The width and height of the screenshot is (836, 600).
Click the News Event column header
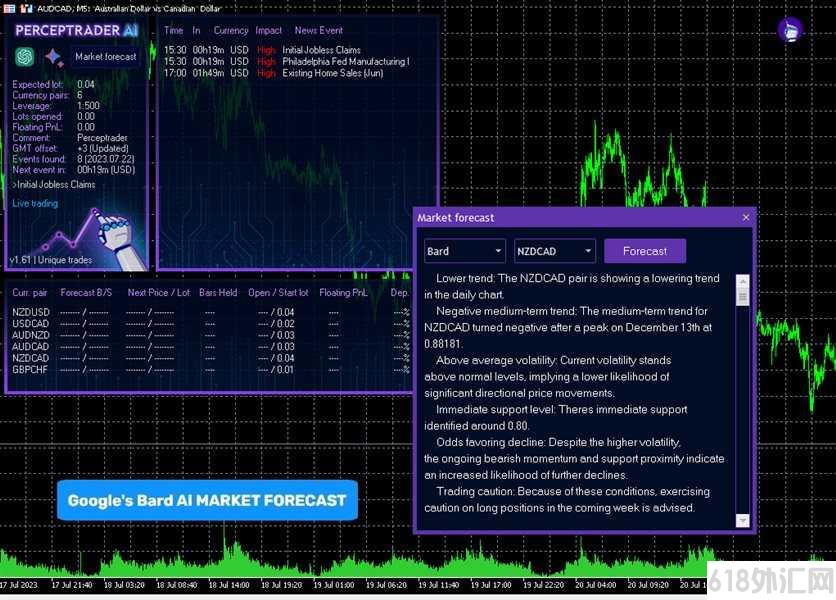coord(319,30)
